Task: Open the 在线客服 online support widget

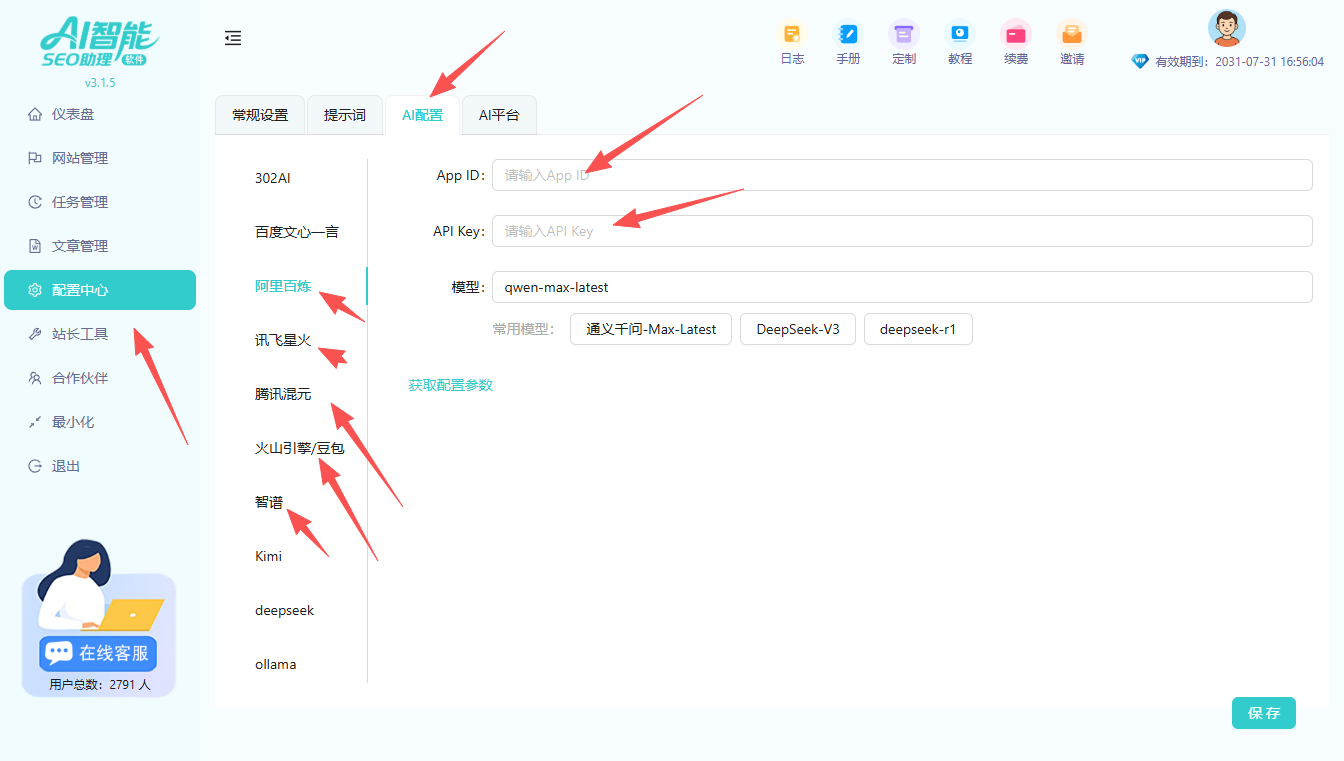Action: click(98, 653)
